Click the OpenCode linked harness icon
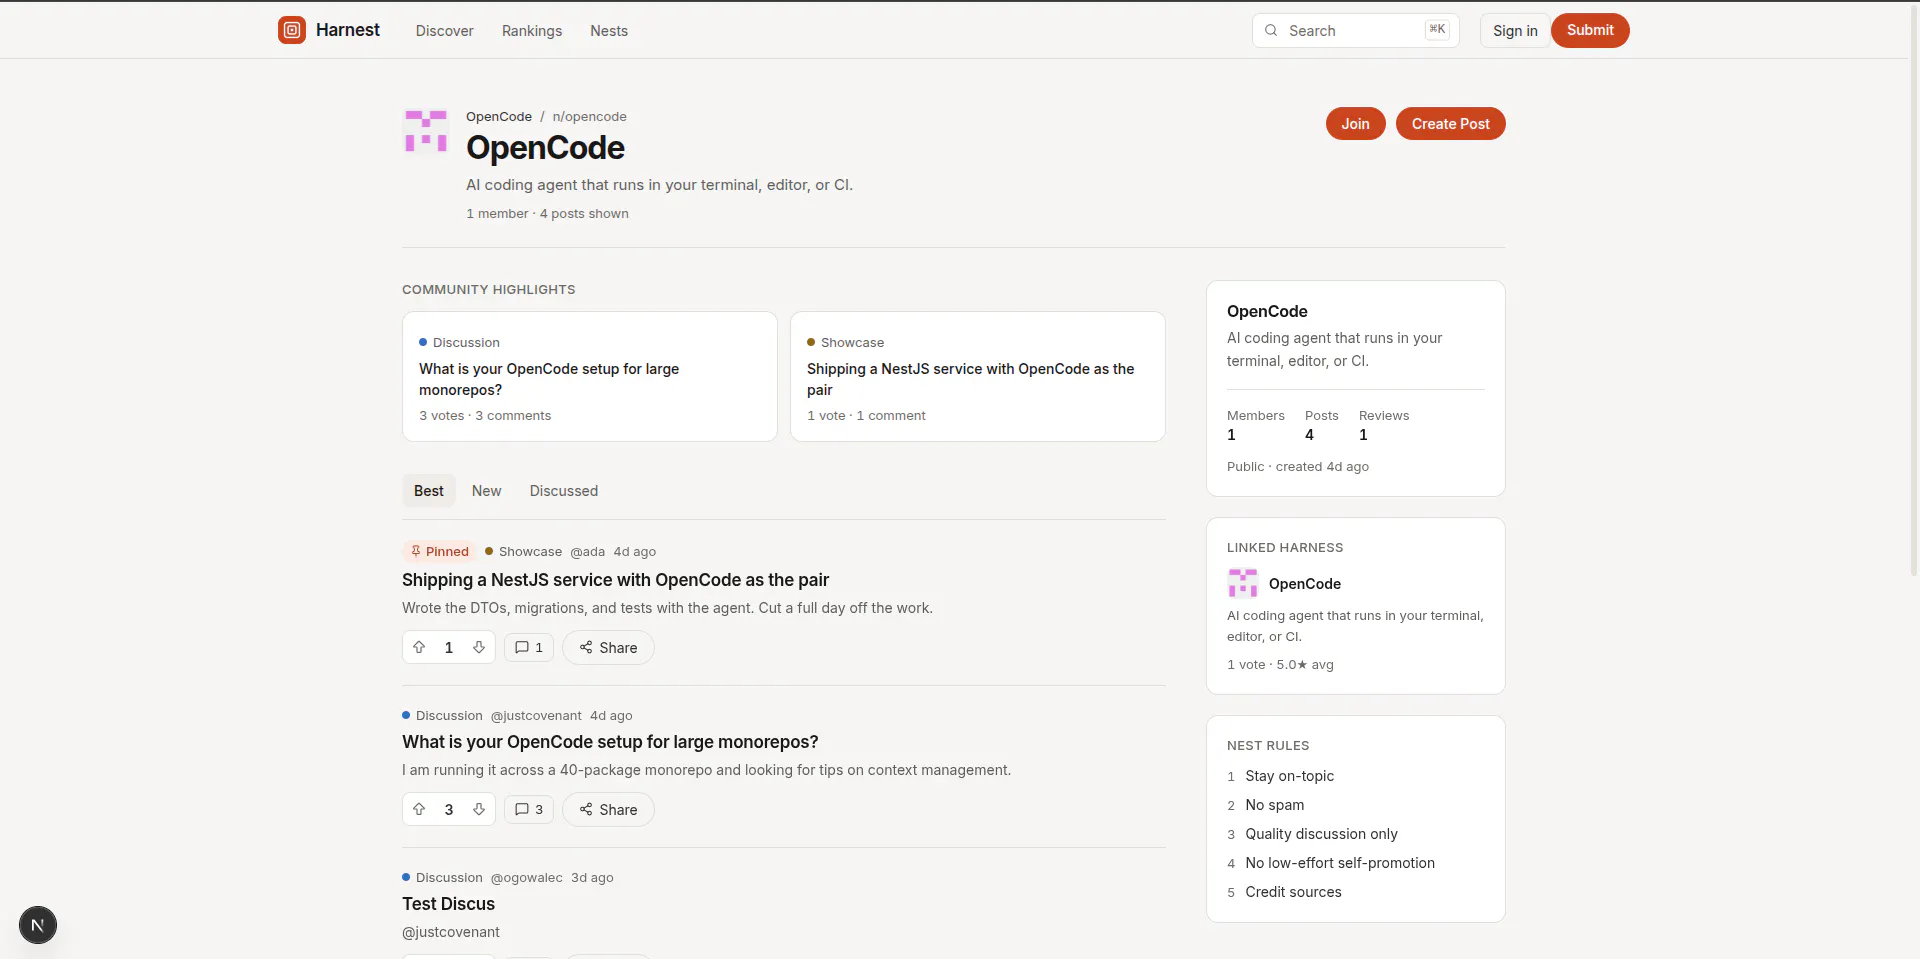The width and height of the screenshot is (1920, 959). [1243, 583]
